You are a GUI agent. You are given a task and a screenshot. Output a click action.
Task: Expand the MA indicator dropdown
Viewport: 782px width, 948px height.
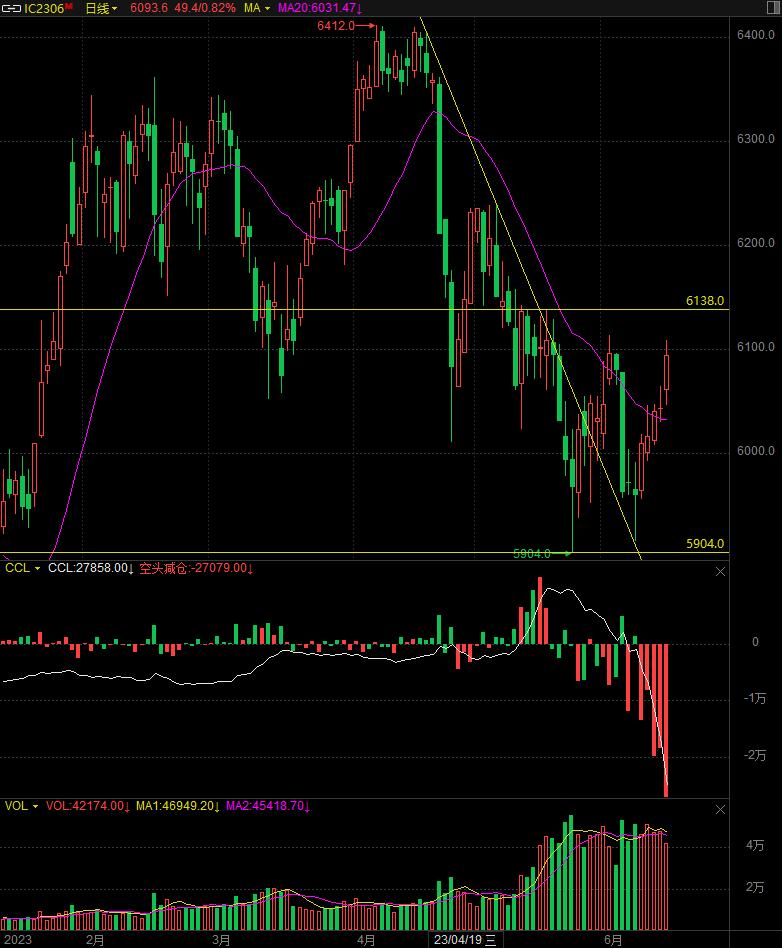257,8
